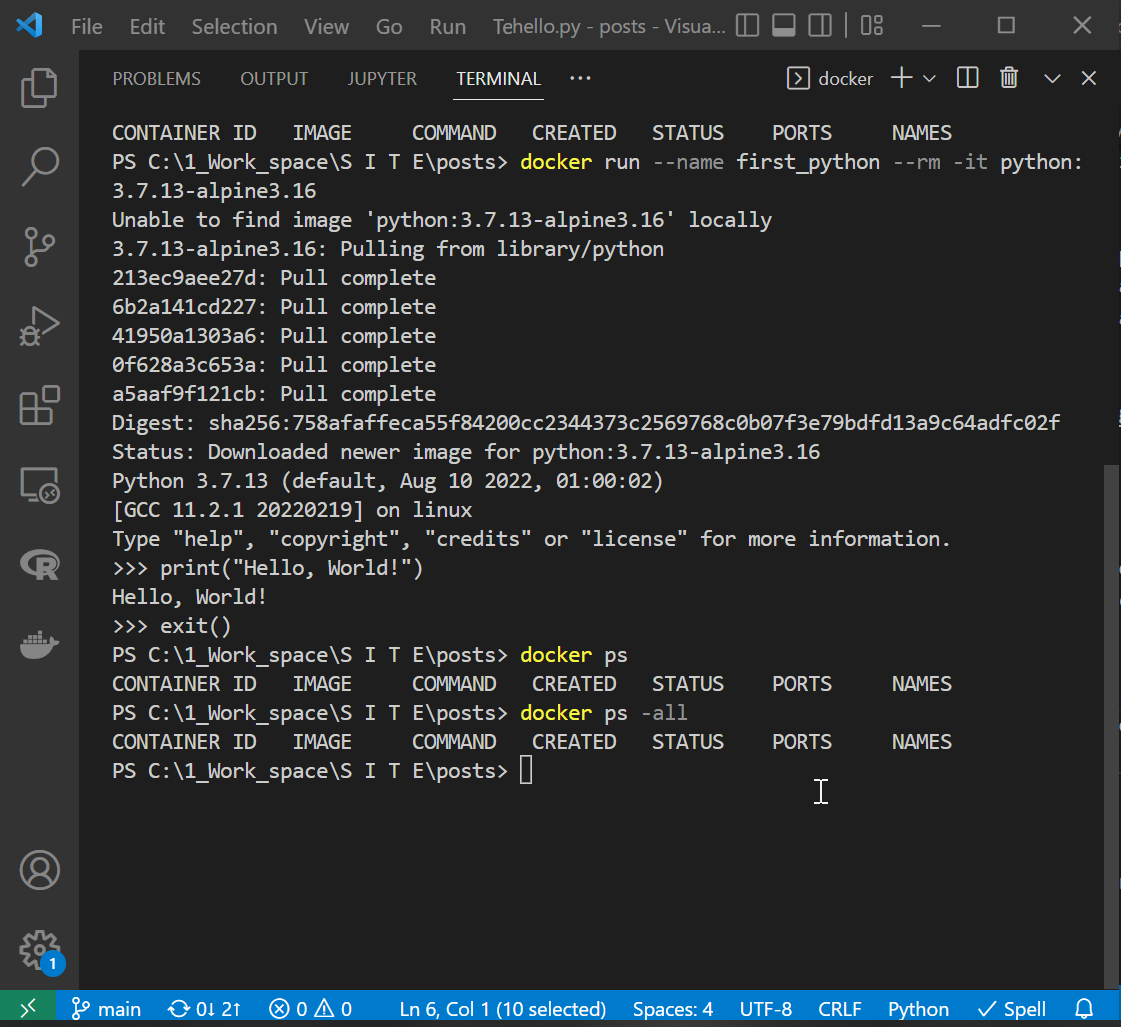The height and width of the screenshot is (1027, 1121).
Task: Change indentation Spaces: 4
Action: coord(673,1008)
